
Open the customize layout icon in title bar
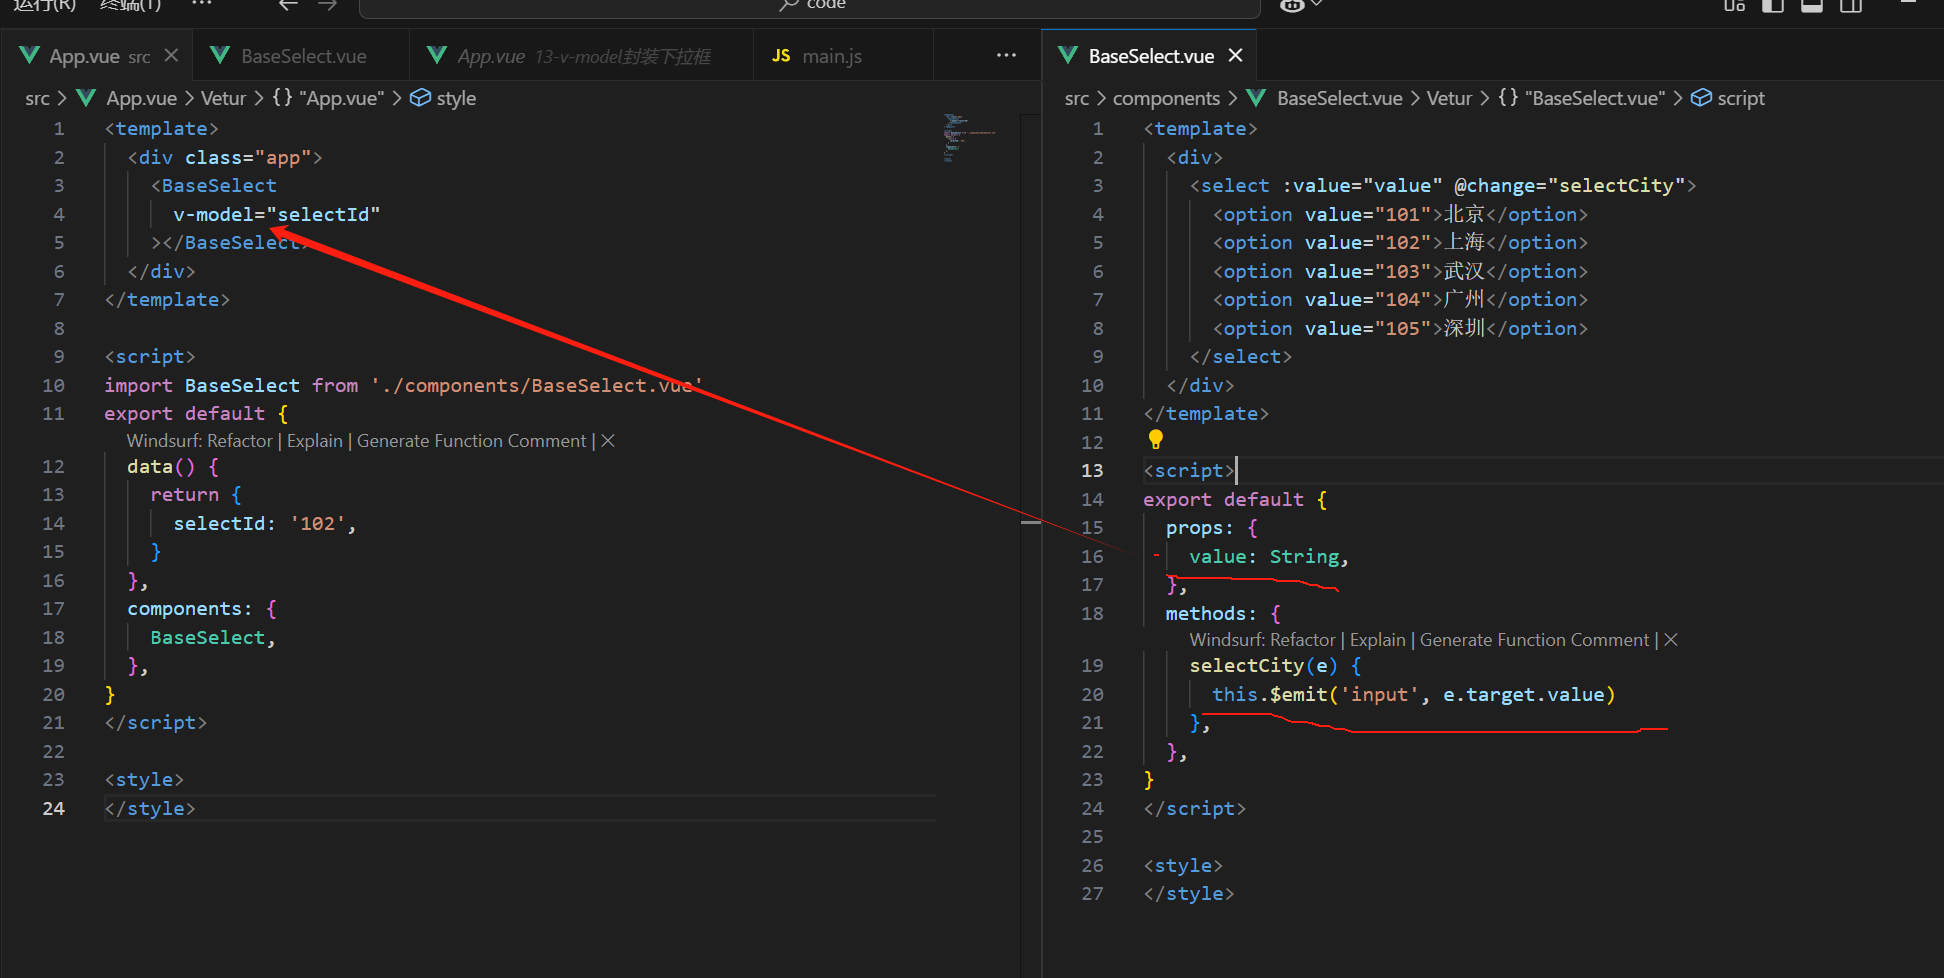point(1734,5)
